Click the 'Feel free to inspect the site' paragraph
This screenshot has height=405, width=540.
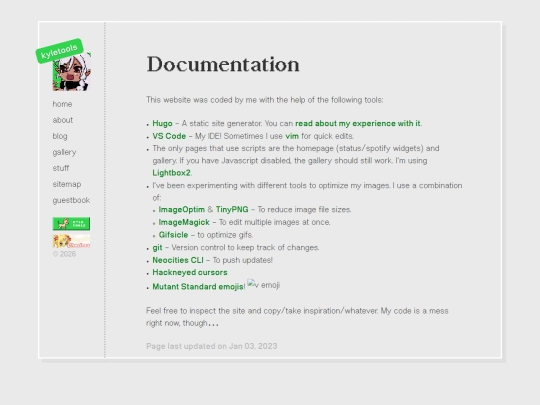[297, 317]
